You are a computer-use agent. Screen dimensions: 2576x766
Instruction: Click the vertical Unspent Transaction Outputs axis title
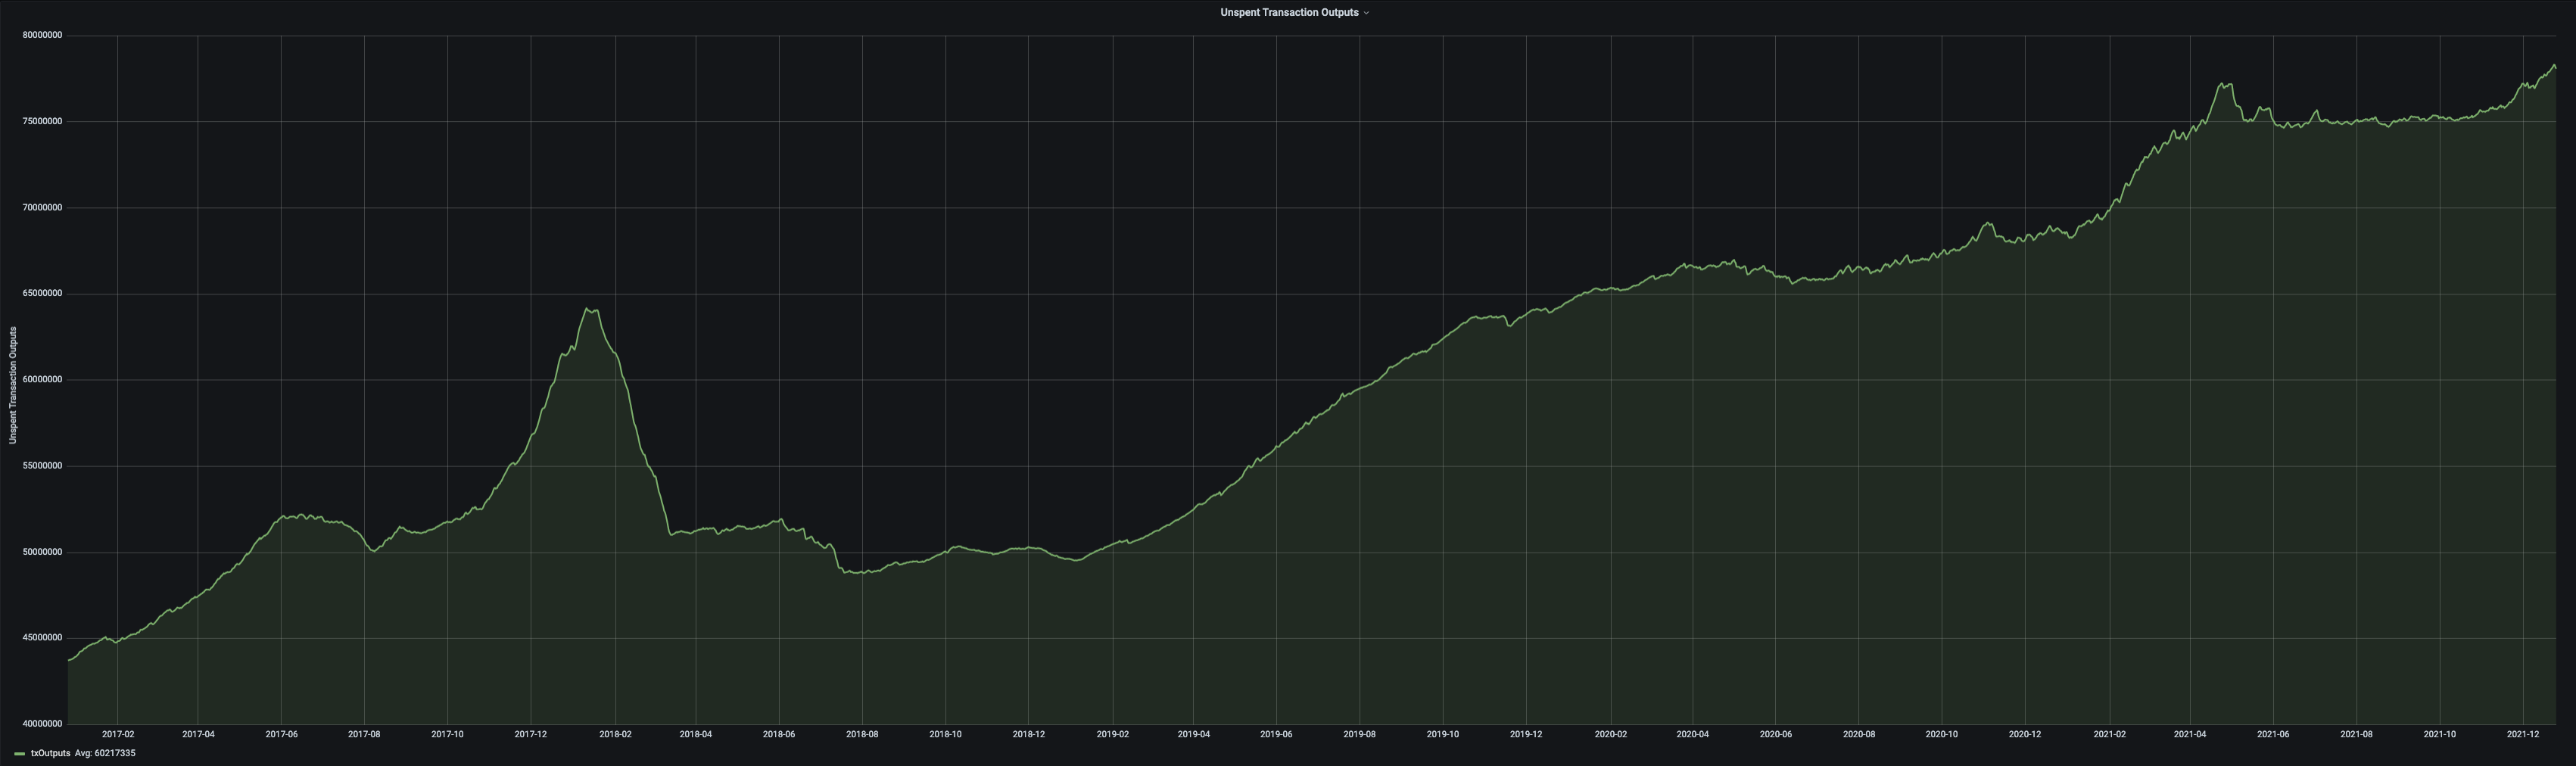[13, 385]
